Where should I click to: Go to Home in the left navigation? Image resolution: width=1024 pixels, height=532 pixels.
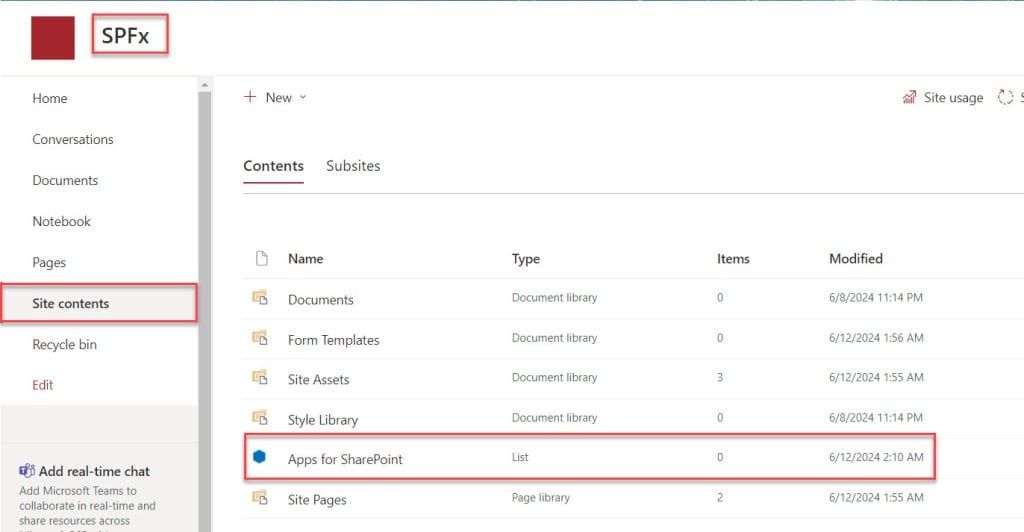tap(50, 98)
